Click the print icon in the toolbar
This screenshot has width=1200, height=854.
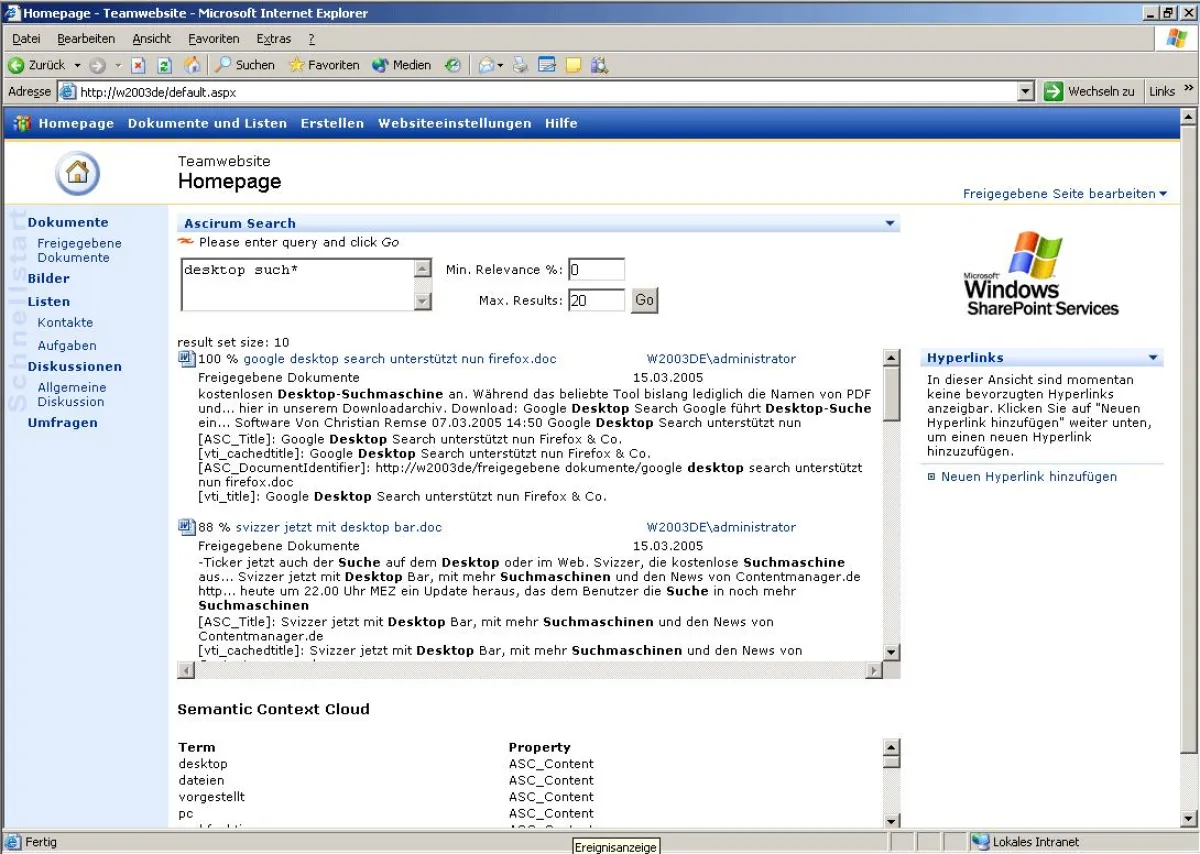[x=520, y=65]
